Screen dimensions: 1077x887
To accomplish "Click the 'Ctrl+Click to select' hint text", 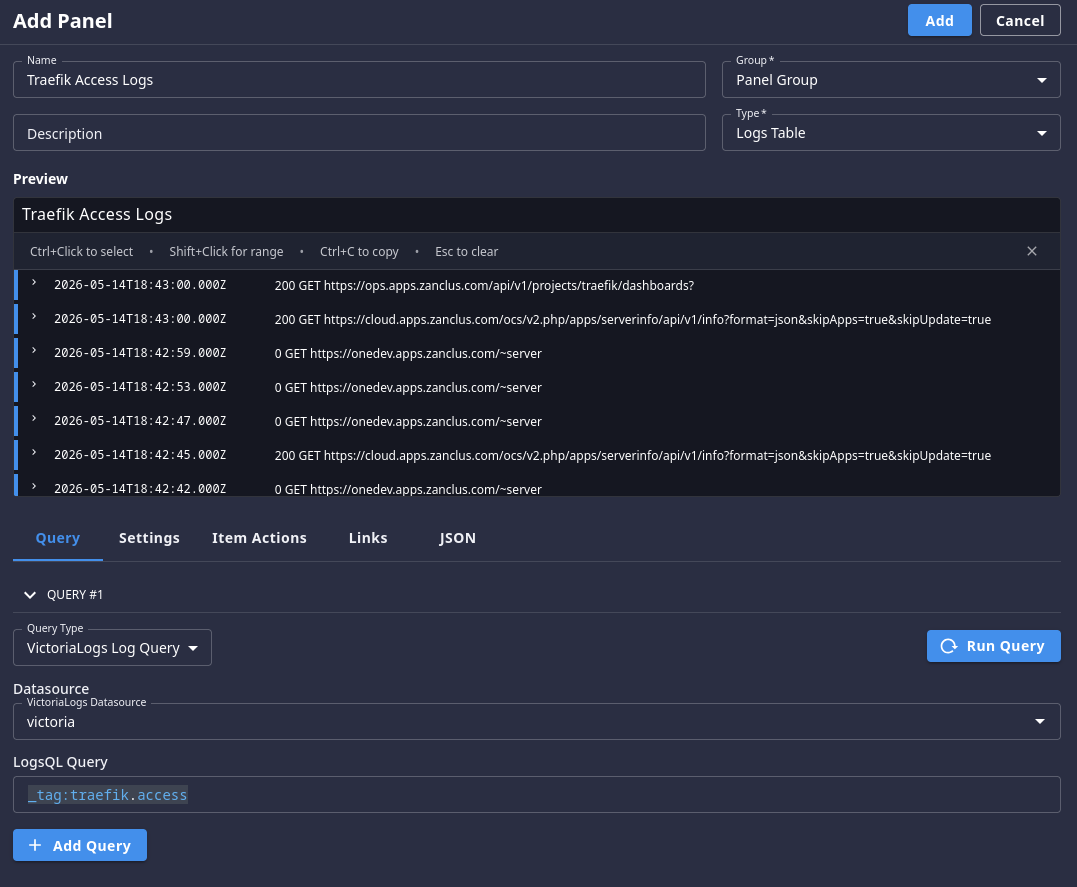I will (x=82, y=251).
